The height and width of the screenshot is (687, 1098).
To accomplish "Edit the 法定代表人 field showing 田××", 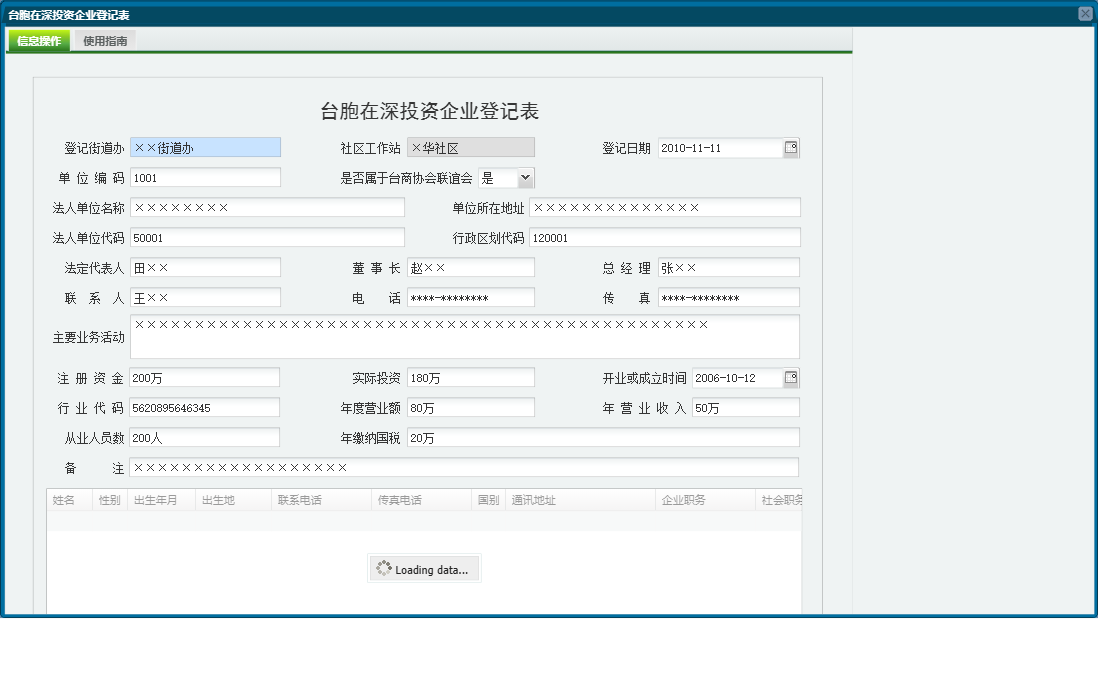I will [x=205, y=267].
